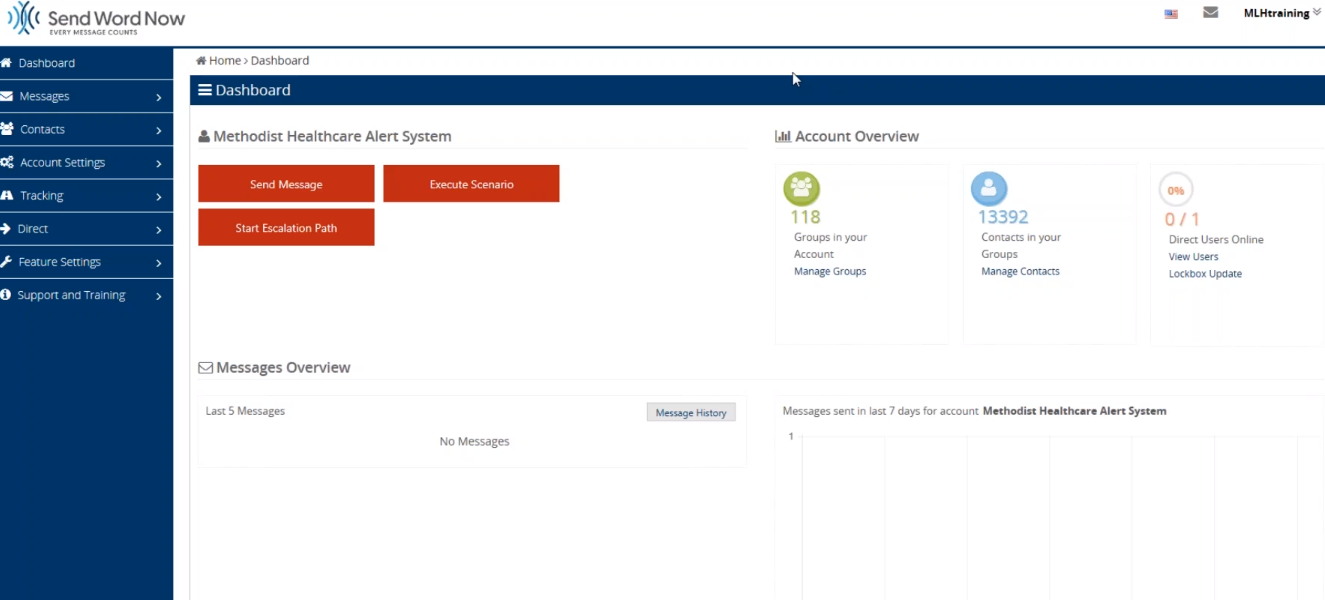Click the Start Escalation Path button
The height and width of the screenshot is (600, 1325).
click(x=286, y=227)
